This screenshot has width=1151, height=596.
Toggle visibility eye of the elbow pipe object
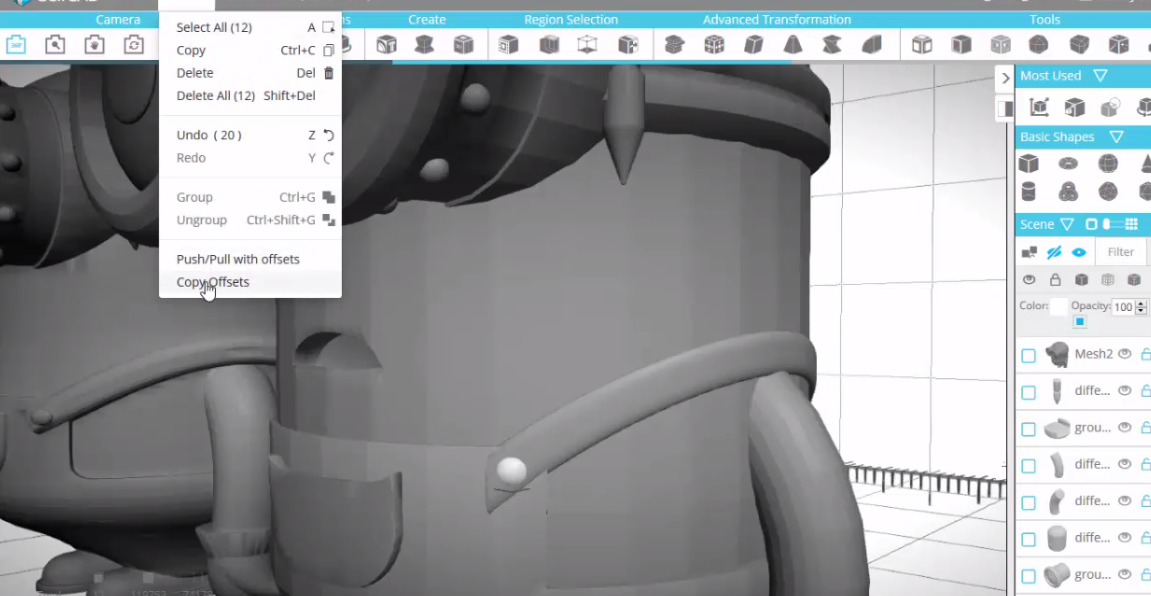point(1125,501)
